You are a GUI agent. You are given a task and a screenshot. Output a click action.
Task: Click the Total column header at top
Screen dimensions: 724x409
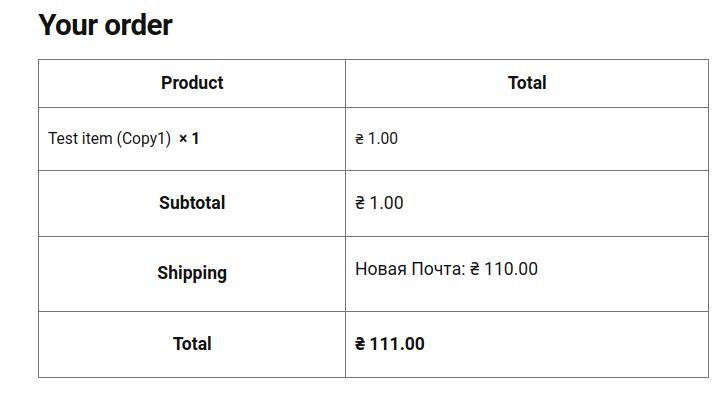(x=527, y=83)
